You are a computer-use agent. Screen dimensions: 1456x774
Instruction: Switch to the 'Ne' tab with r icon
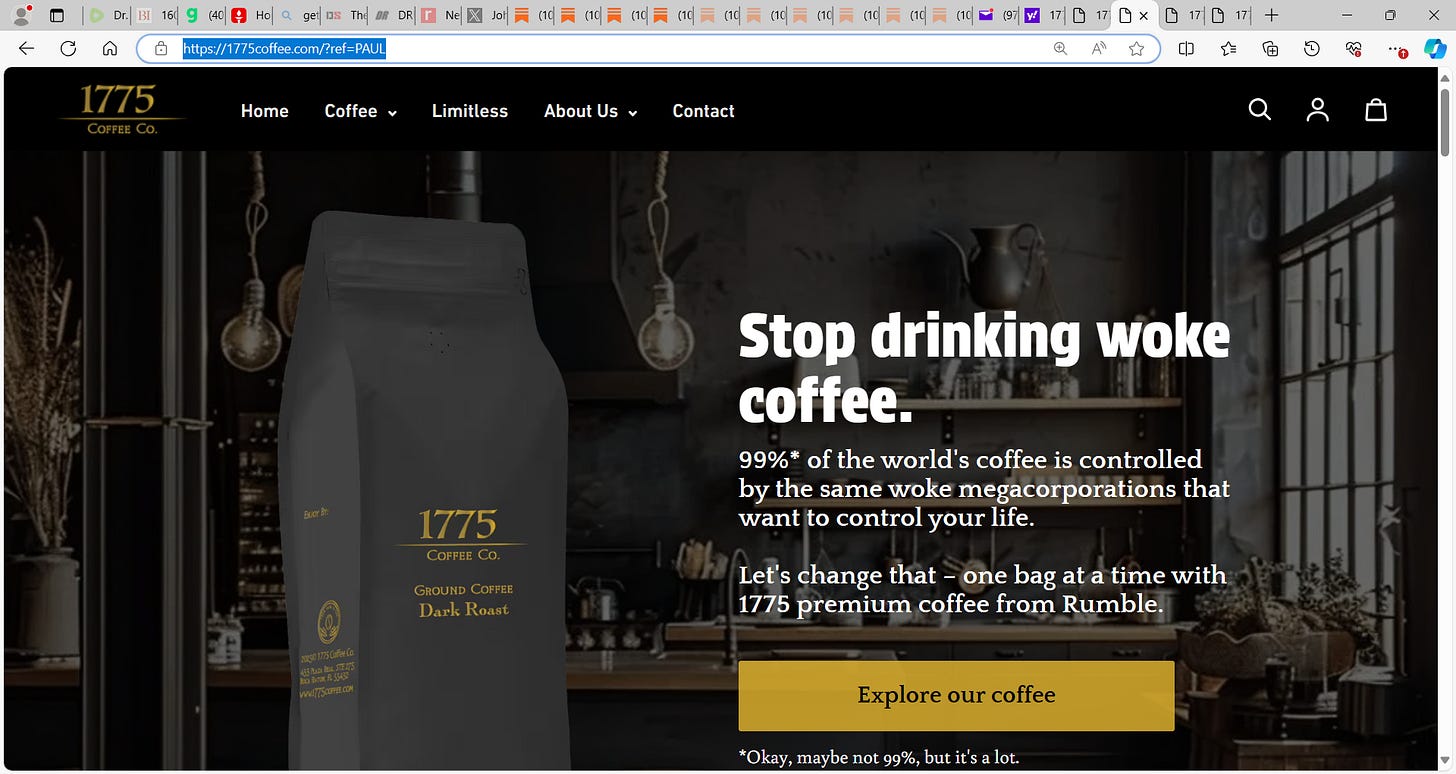click(x=440, y=15)
